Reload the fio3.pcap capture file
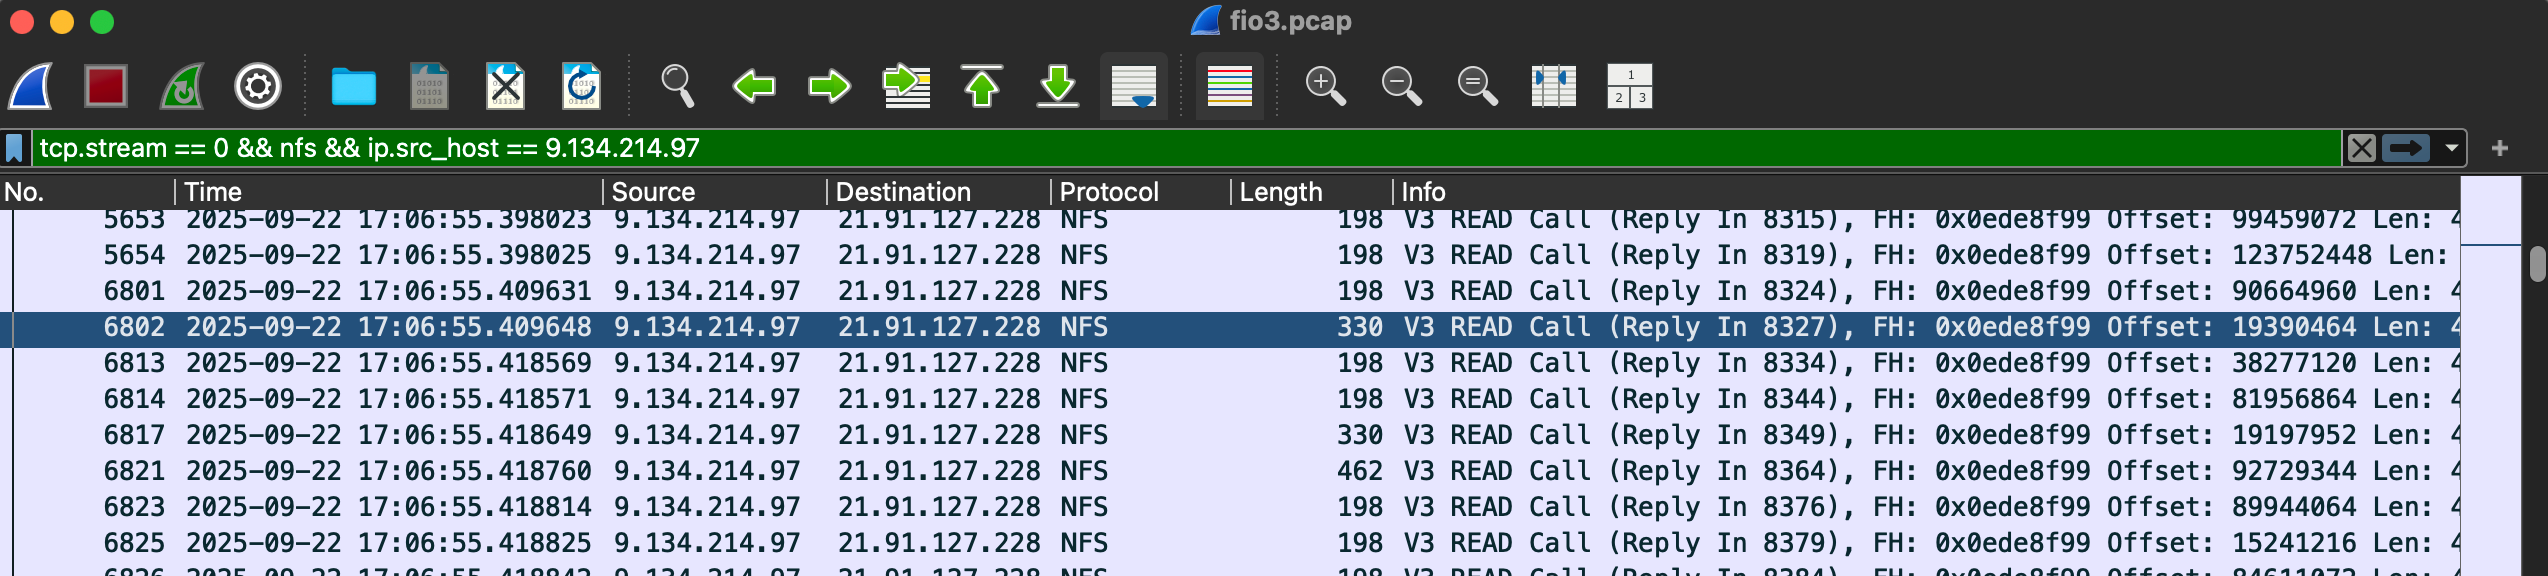This screenshot has width=2548, height=576. click(581, 87)
